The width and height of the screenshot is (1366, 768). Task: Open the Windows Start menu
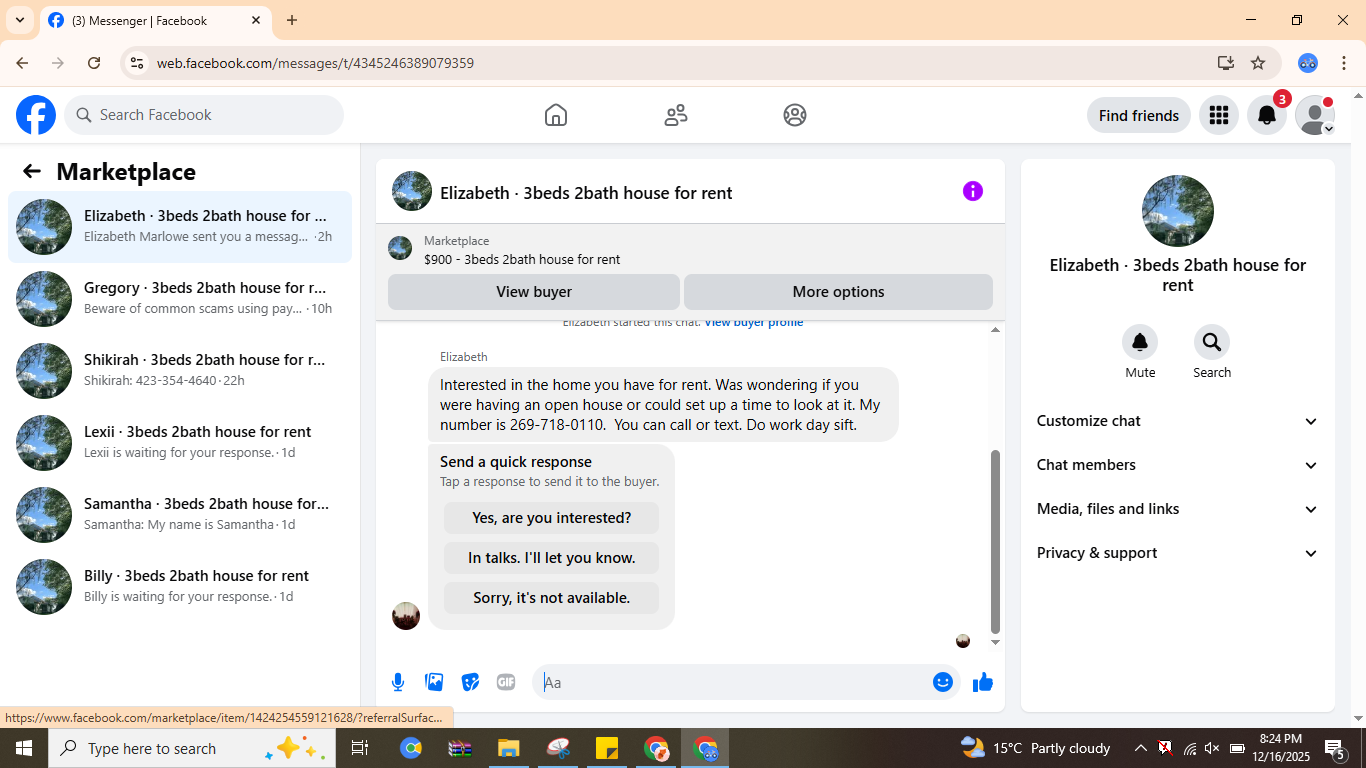[x=24, y=748]
